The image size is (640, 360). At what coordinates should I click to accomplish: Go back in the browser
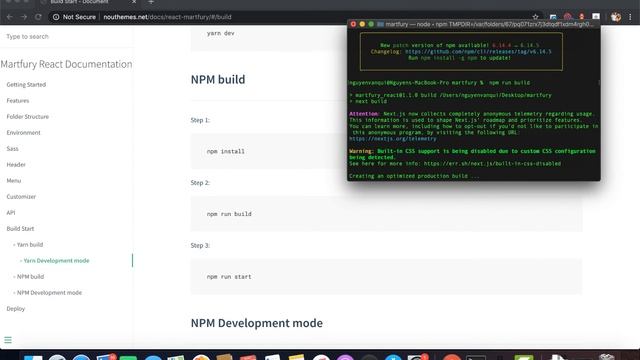[10, 17]
